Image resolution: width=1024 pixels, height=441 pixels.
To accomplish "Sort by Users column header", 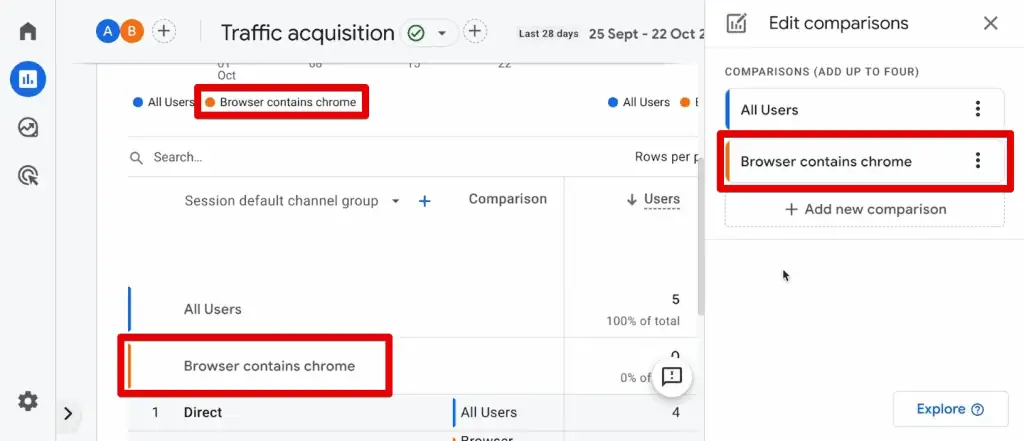I will coord(661,199).
